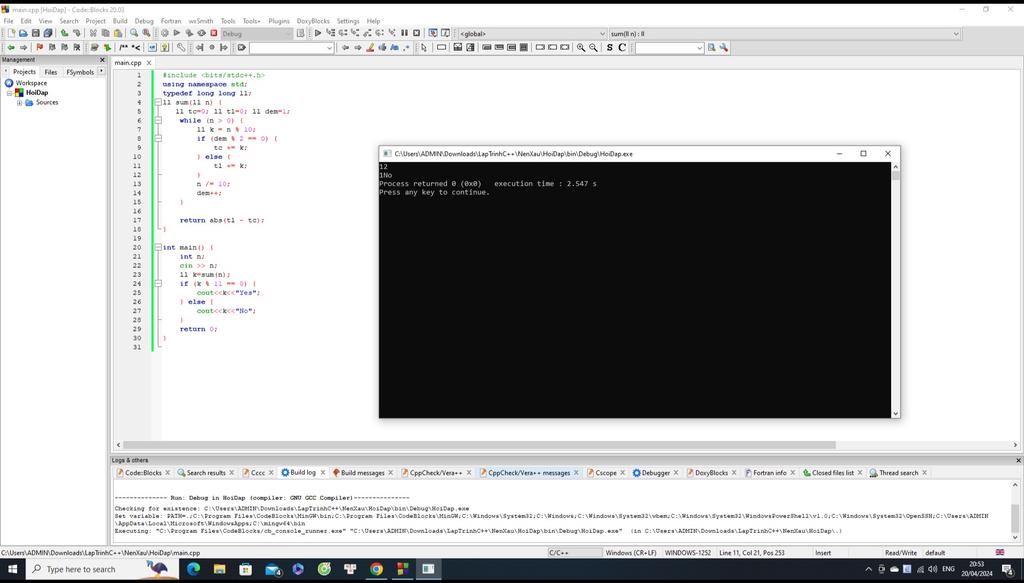Image resolution: width=1024 pixels, height=583 pixels.
Task: Expand the Sources folder in project tree
Action: coord(20,102)
